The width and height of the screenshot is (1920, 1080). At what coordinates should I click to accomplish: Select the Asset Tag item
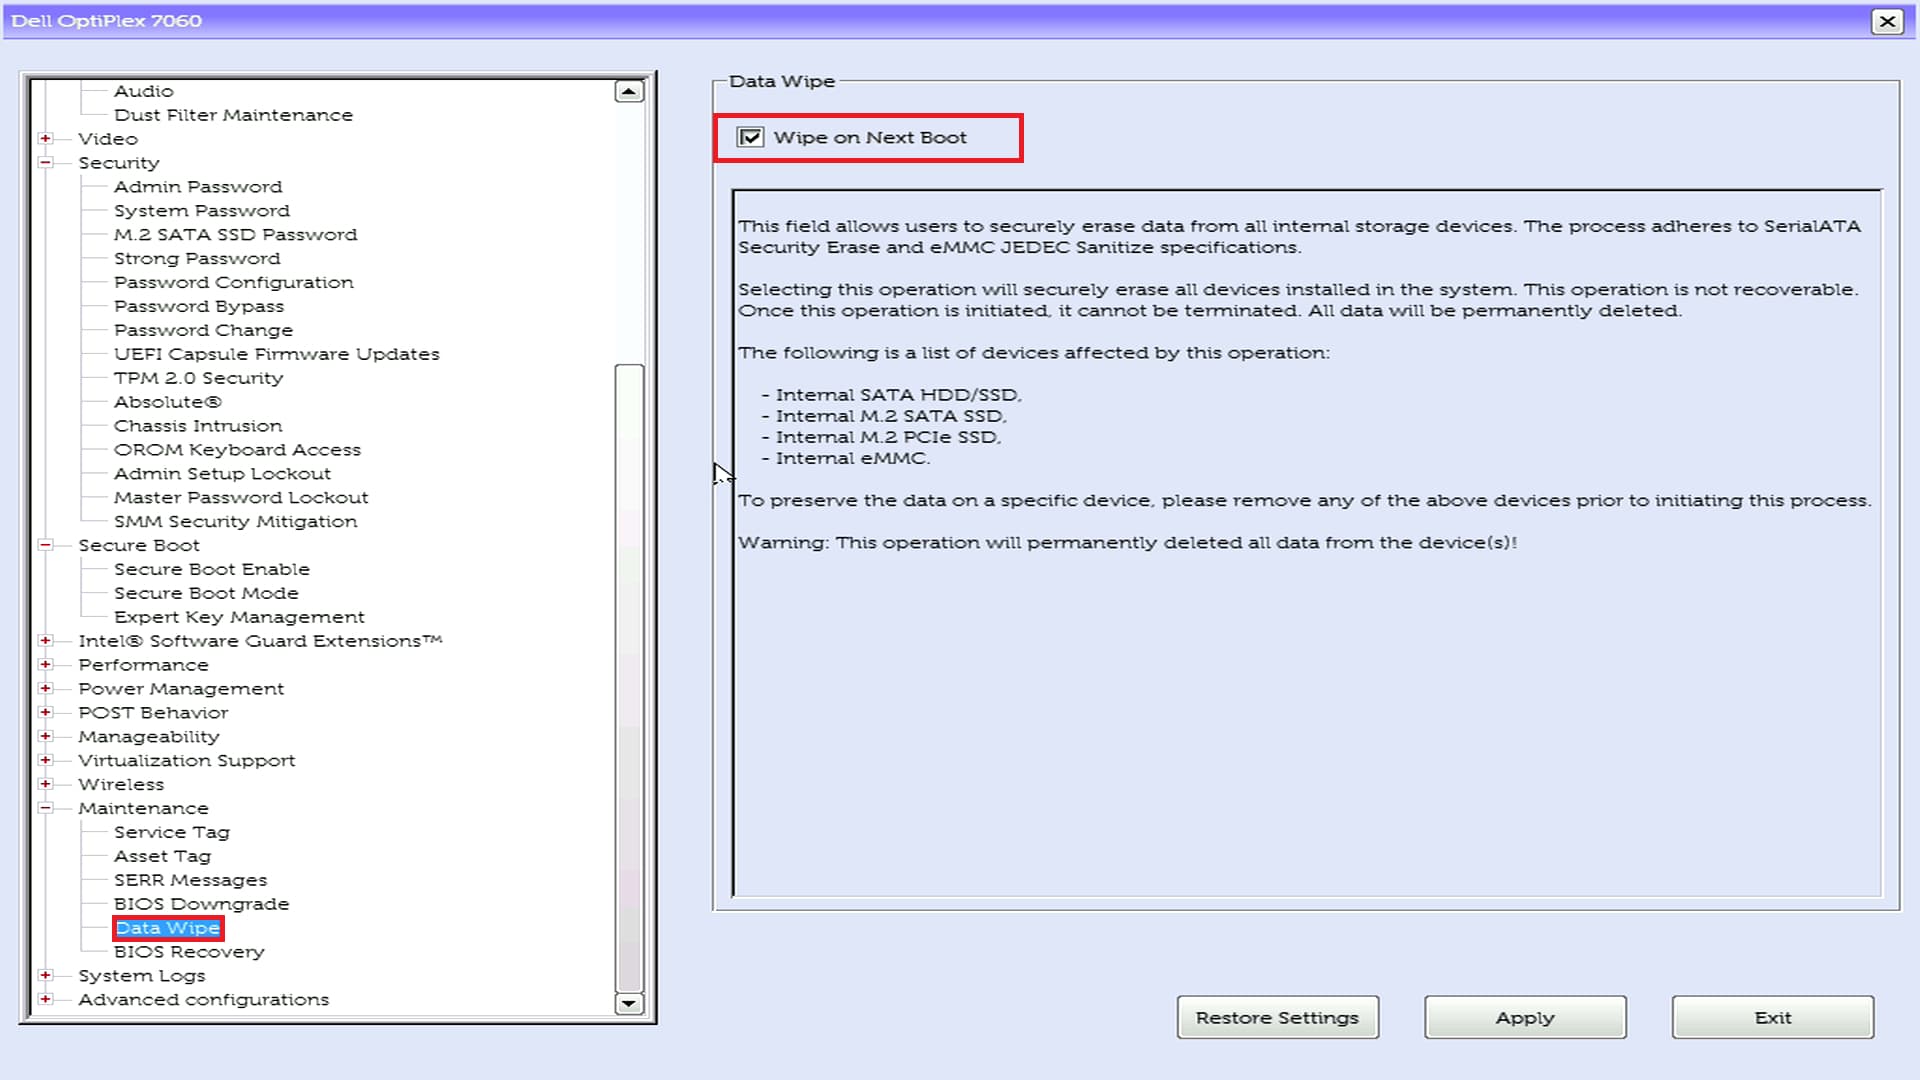pos(162,856)
